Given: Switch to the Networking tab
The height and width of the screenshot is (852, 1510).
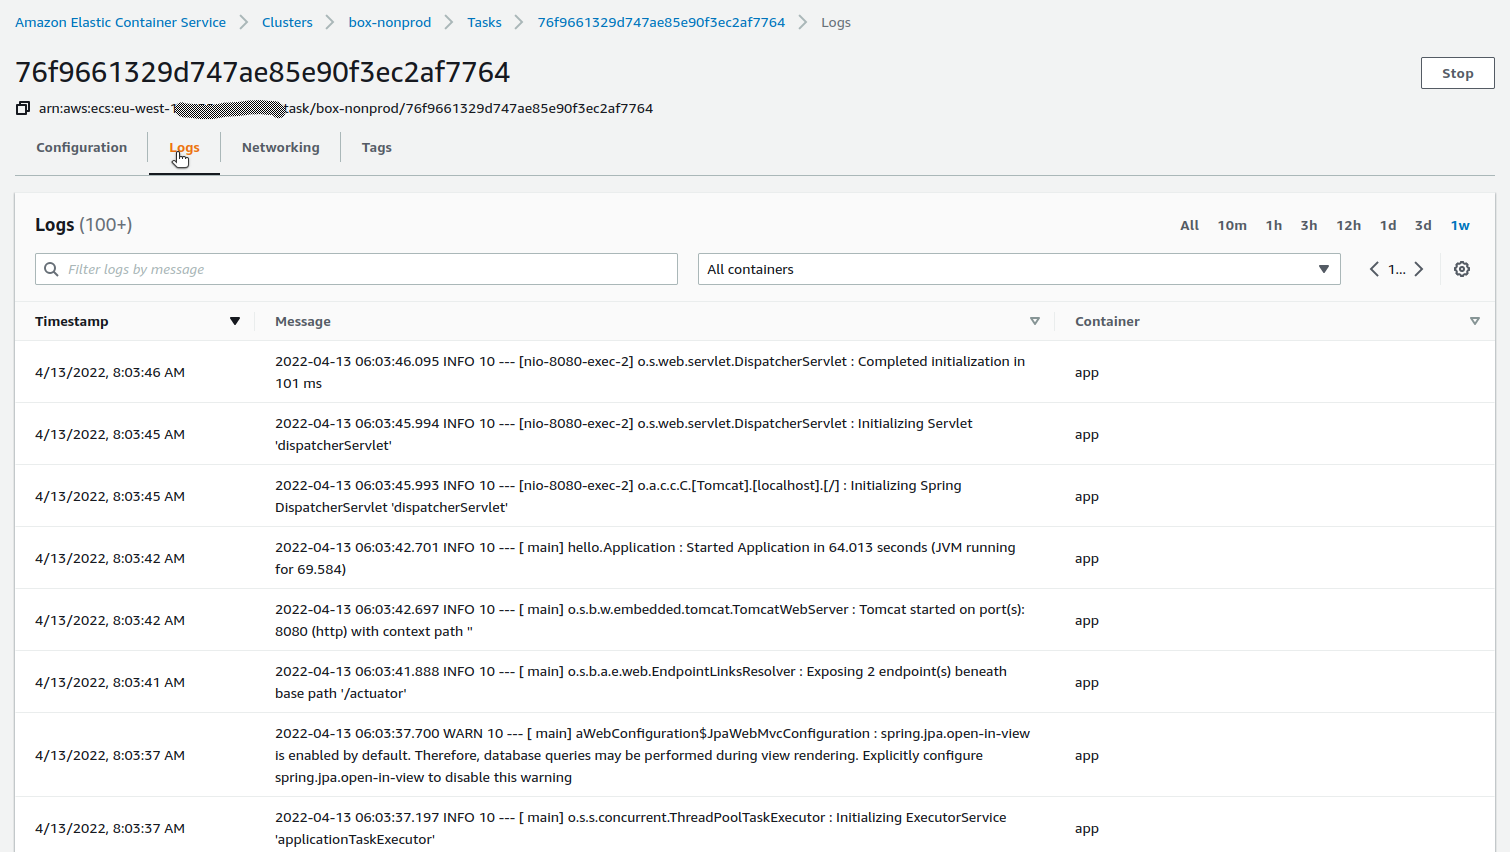Looking at the screenshot, I should coord(280,147).
